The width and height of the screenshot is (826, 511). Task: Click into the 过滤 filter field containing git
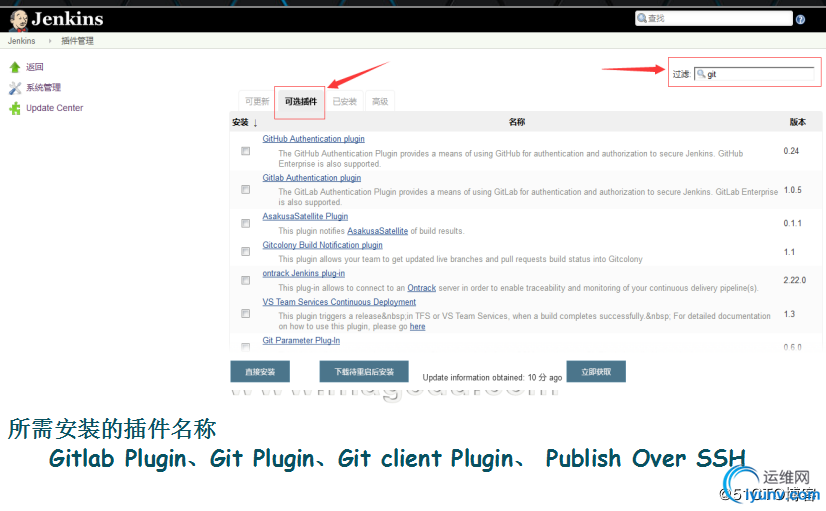(x=754, y=74)
